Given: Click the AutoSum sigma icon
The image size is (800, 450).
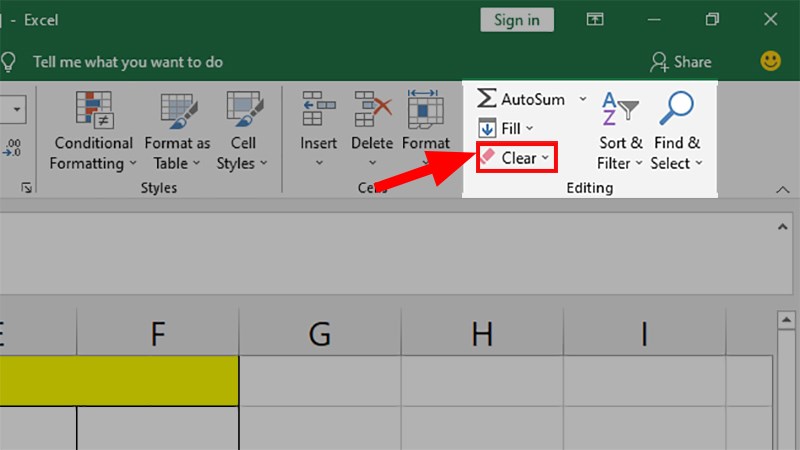Looking at the screenshot, I should (487, 99).
